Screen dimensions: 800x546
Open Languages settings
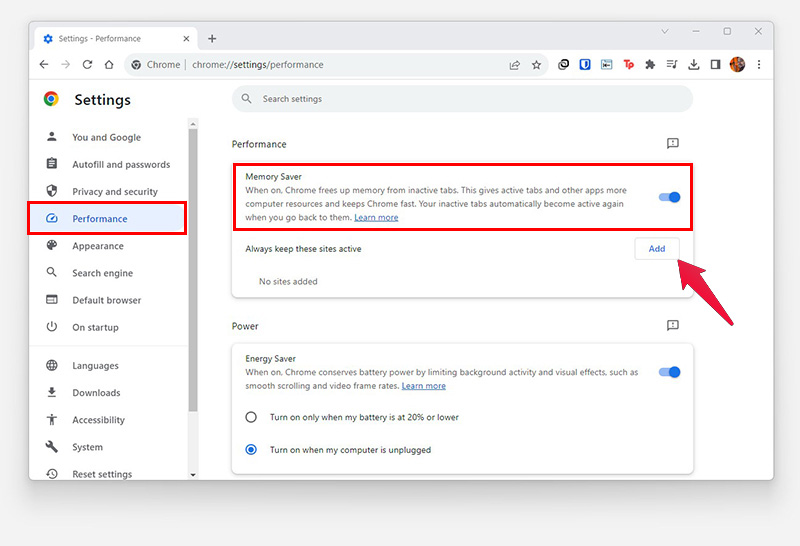click(x=108, y=365)
